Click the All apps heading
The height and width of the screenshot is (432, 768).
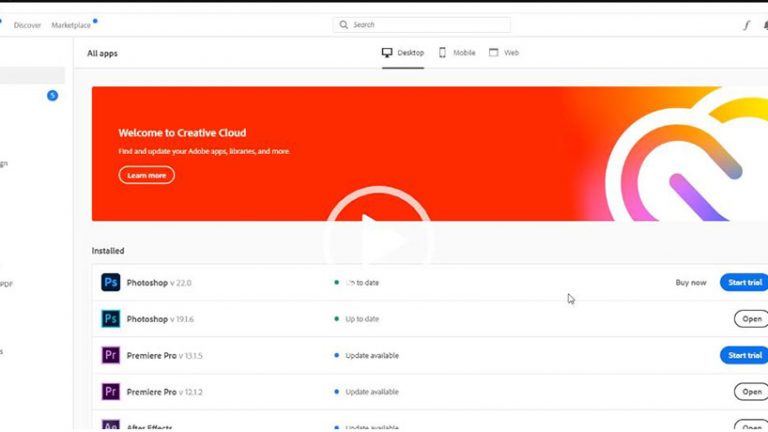point(102,53)
